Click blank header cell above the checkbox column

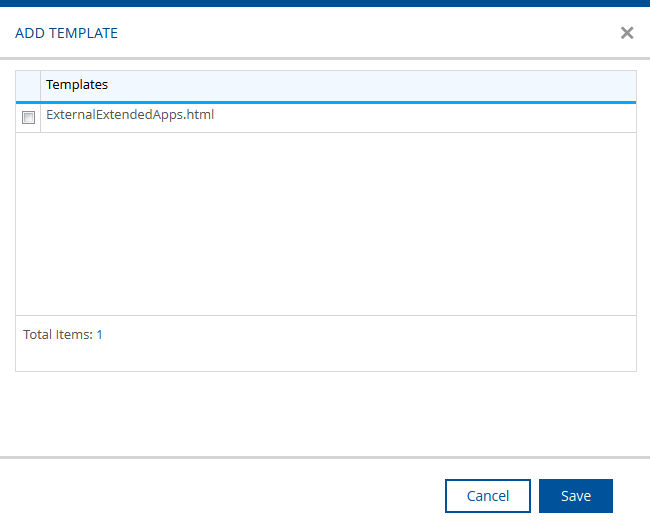point(28,85)
